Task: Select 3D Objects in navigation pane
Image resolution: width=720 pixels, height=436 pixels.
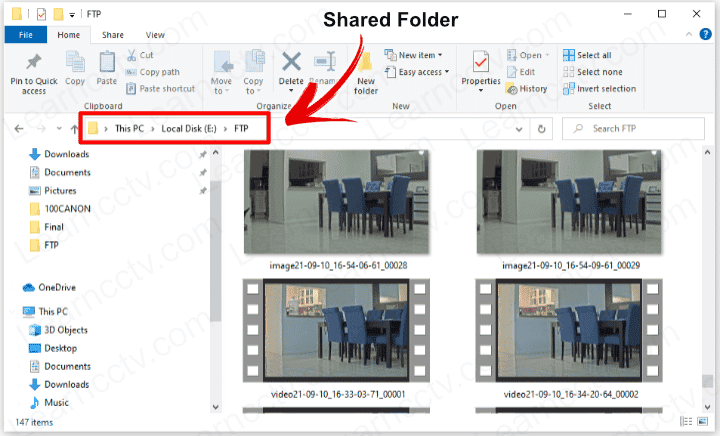Action: coord(65,330)
